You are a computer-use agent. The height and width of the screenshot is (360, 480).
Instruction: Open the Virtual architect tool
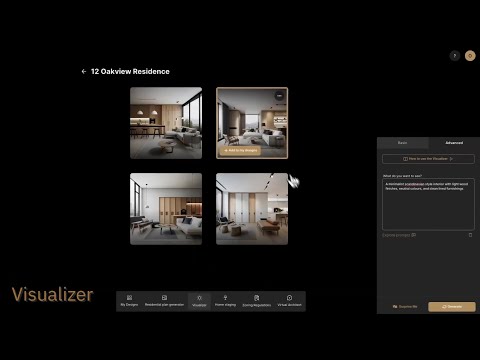289,301
